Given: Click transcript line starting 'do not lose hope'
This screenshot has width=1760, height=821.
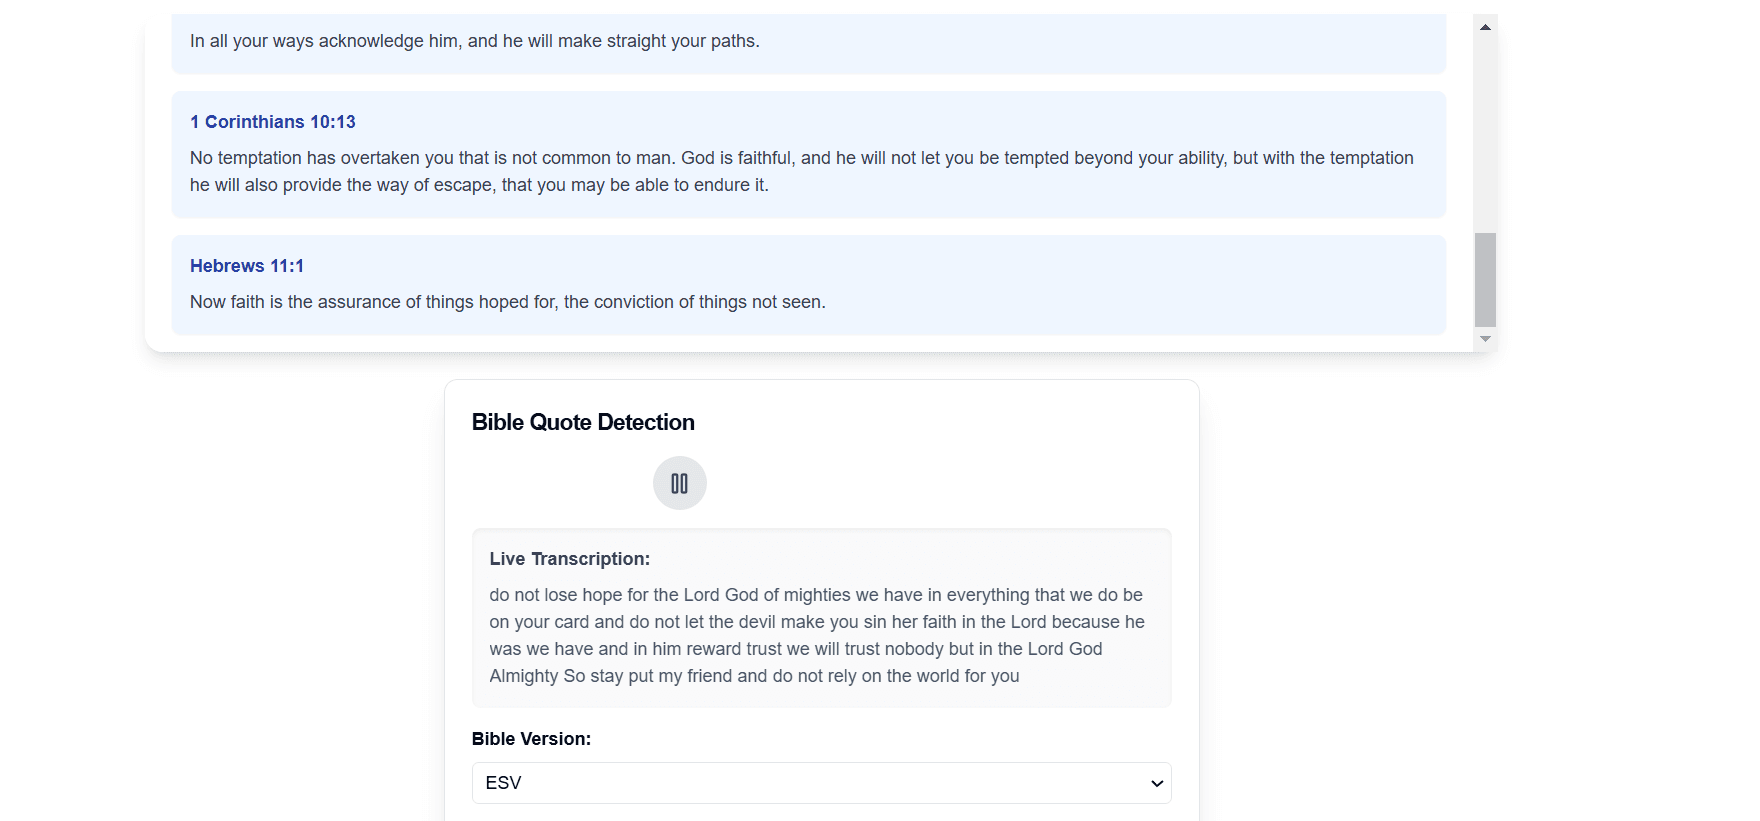Looking at the screenshot, I should pyautogui.click(x=815, y=595).
